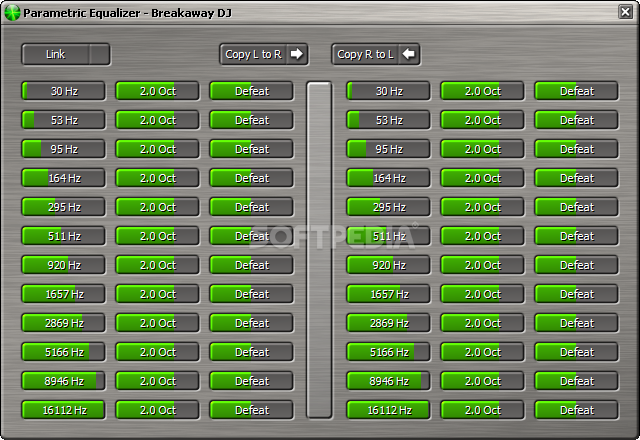Adjust right channel 2869 Hz frequency slider
640x440 pixels.
(x=388, y=323)
